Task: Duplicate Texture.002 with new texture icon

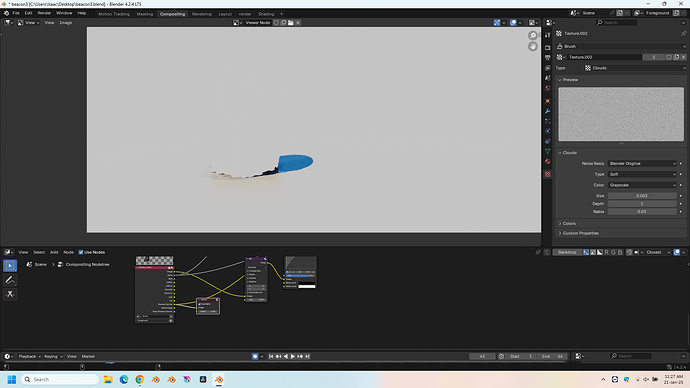Action: click(676, 57)
